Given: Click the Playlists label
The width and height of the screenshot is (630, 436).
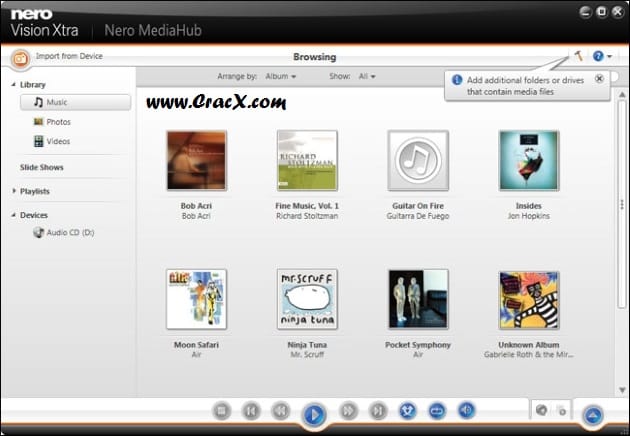Looking at the screenshot, I should (35, 191).
